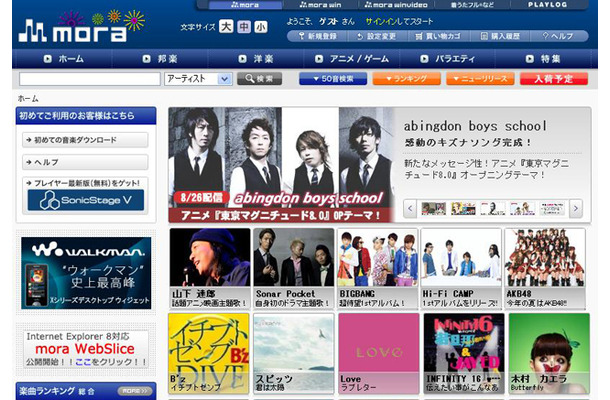610x400 pixels.
Task: Open the BIGBANG artist tile
Action: (x=377, y=269)
